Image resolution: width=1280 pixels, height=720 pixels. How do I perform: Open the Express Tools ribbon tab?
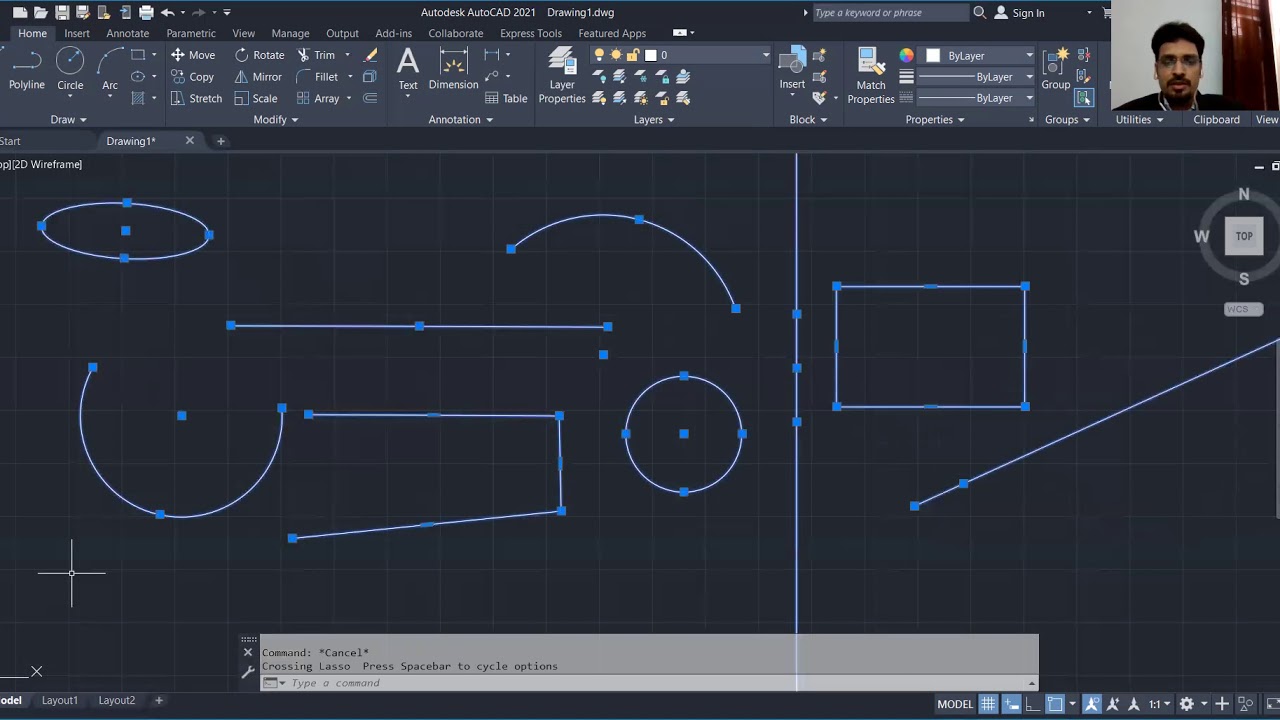coord(531,33)
